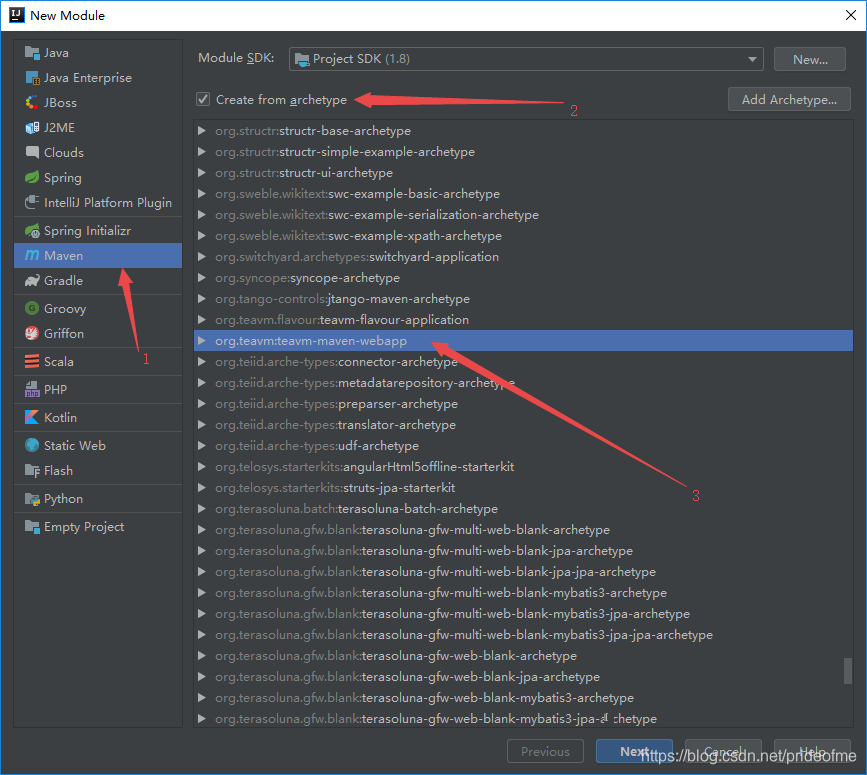Choose Static Web module type

98,445
